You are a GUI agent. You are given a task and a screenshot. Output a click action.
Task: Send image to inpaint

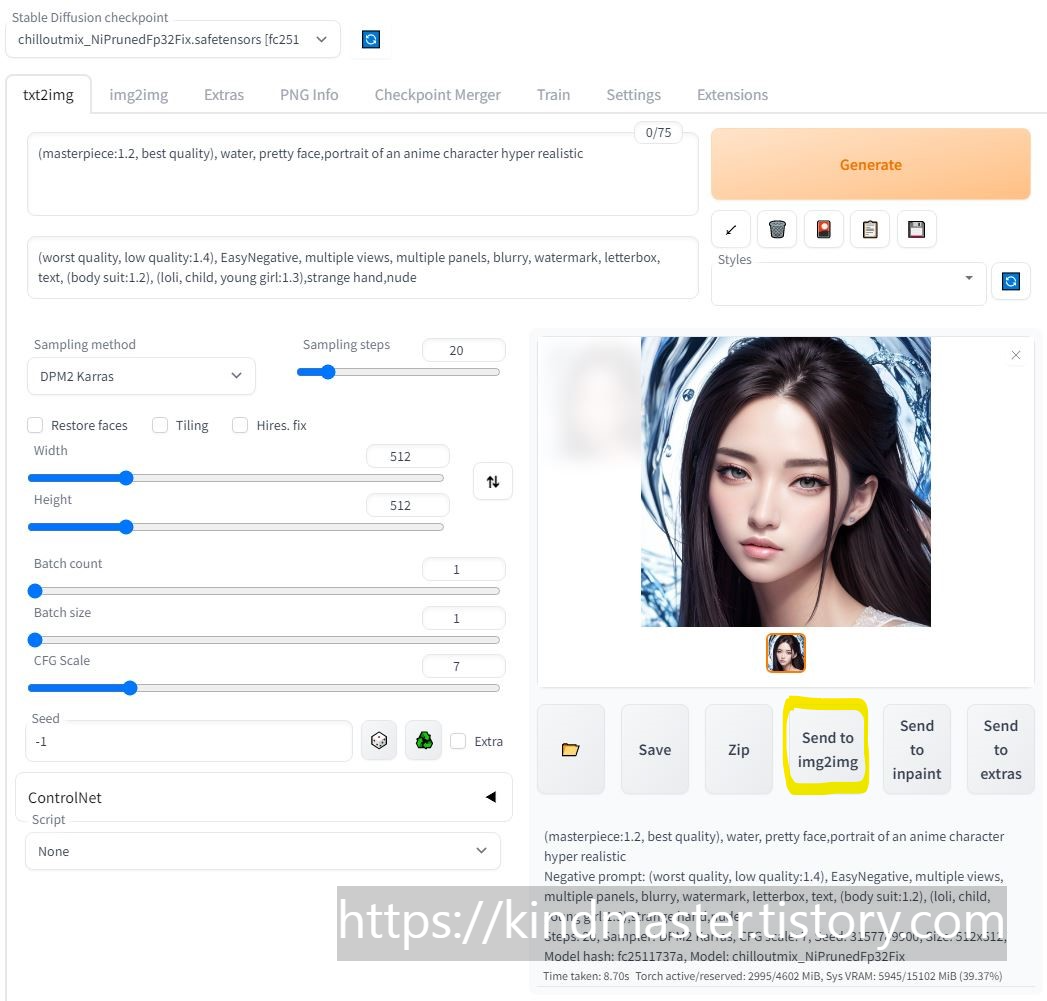point(917,749)
